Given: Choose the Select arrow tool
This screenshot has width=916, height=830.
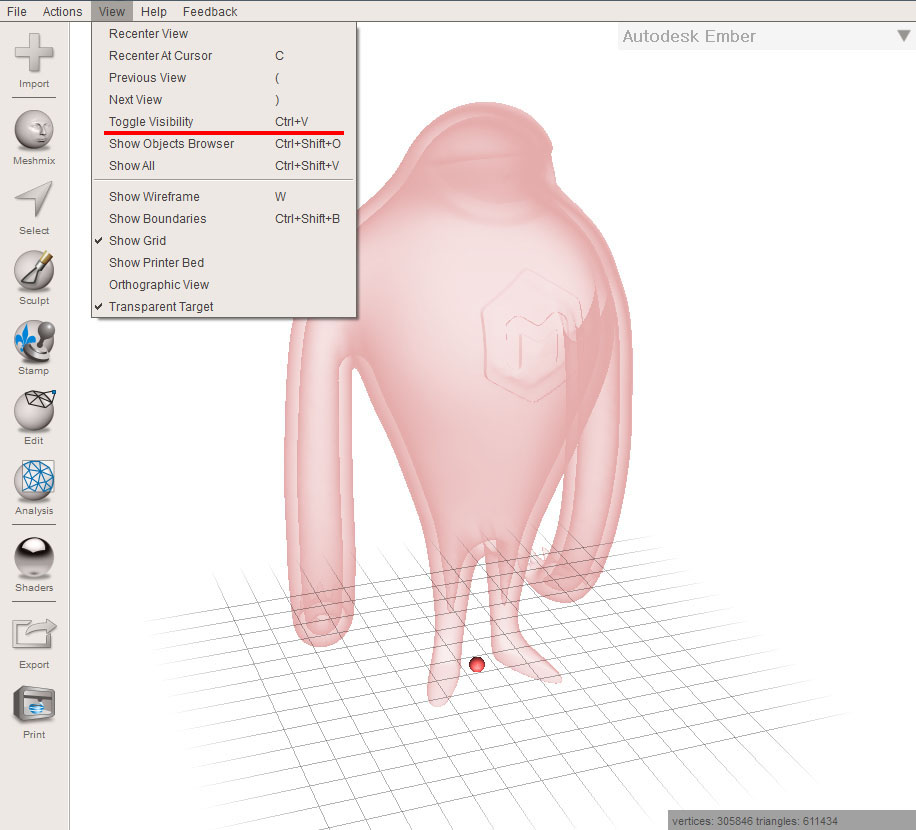Looking at the screenshot, I should 34,199.
